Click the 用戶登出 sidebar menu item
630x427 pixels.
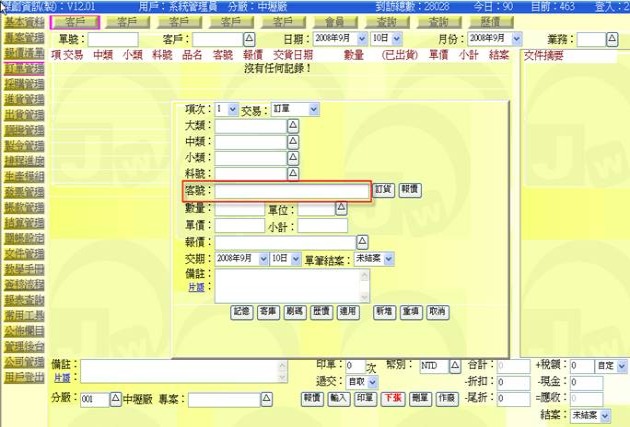(x=22, y=377)
